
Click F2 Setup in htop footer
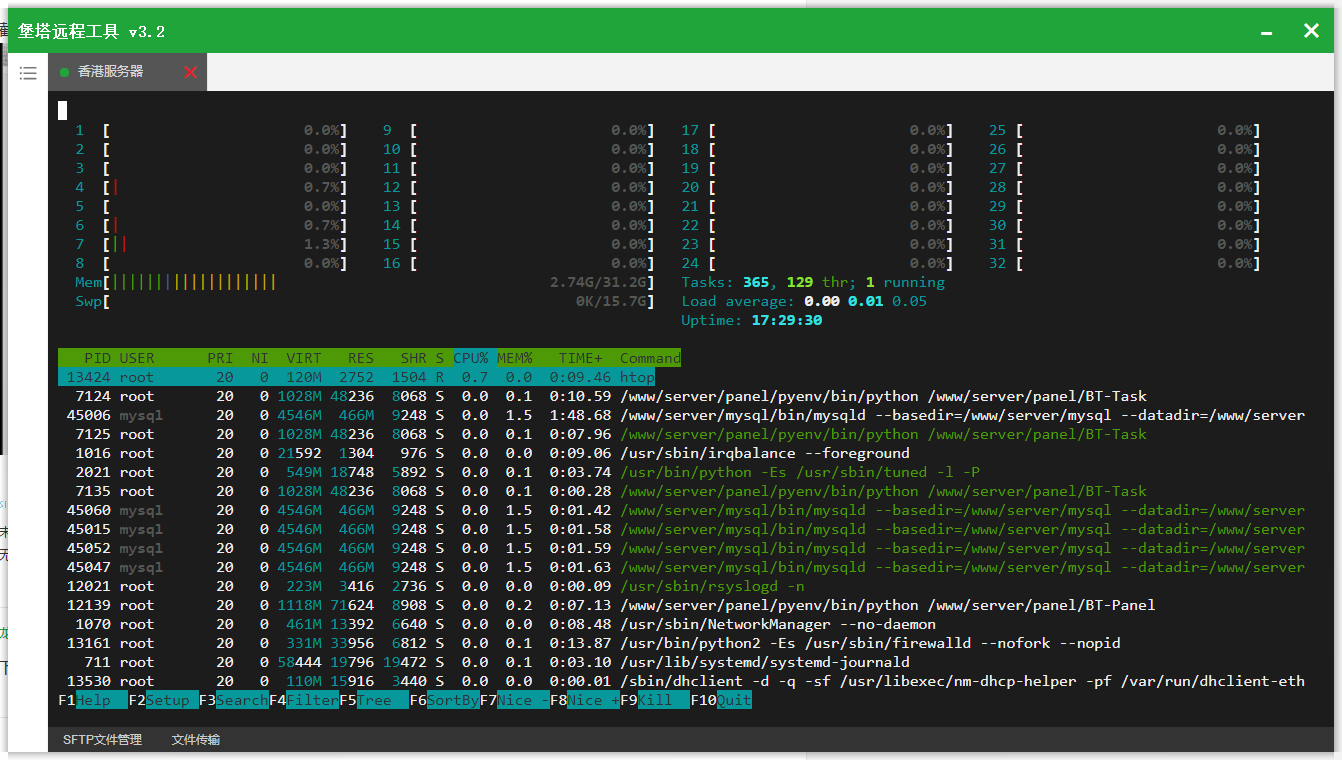click(163, 700)
